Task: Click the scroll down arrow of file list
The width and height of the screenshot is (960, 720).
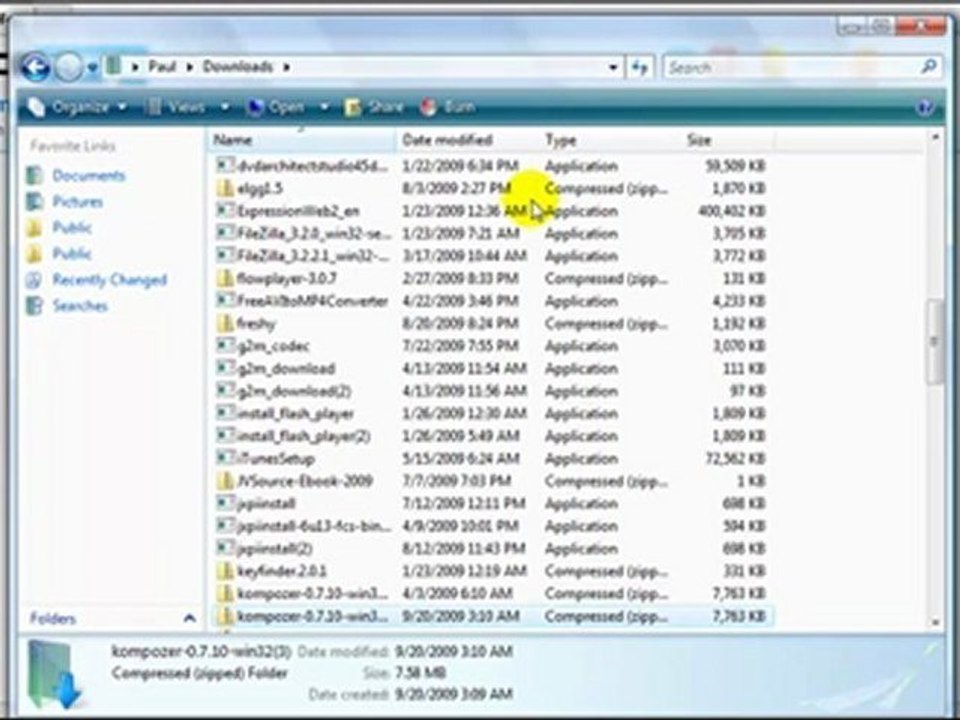Action: tap(935, 622)
